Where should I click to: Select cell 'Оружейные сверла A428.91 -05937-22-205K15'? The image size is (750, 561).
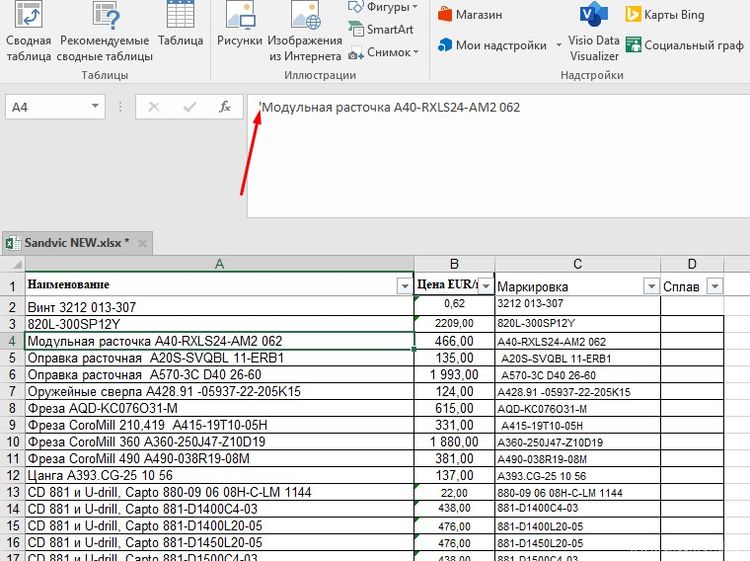[x=220, y=391]
